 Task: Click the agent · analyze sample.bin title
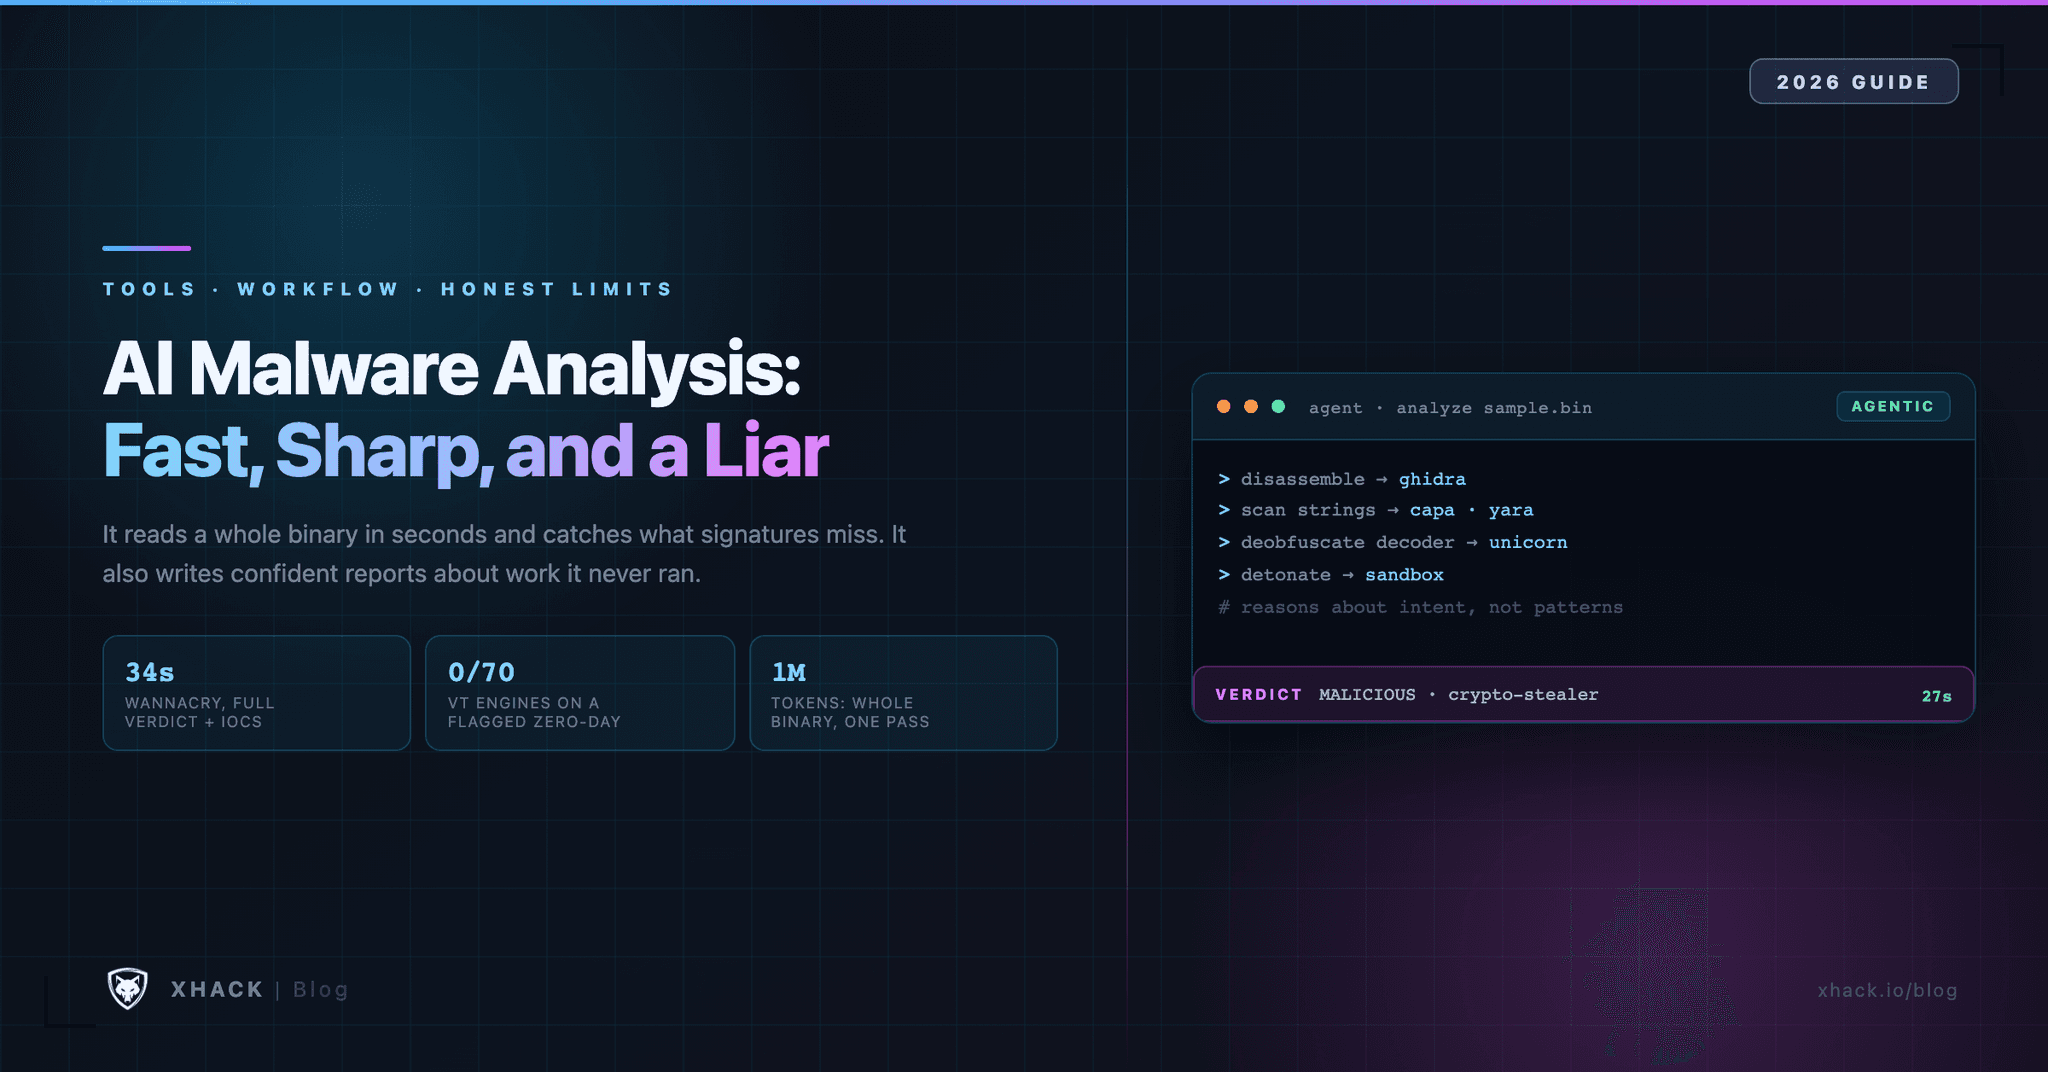[1450, 407]
